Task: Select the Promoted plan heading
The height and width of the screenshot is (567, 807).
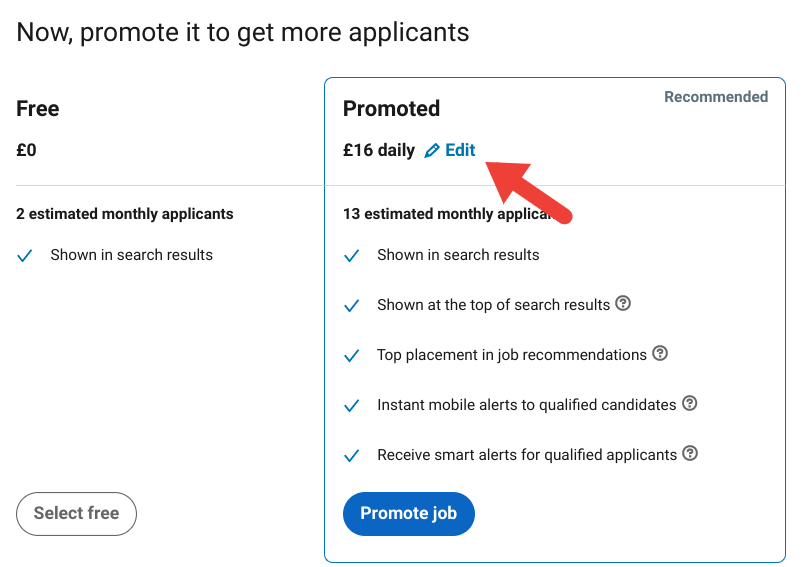Action: point(391,109)
